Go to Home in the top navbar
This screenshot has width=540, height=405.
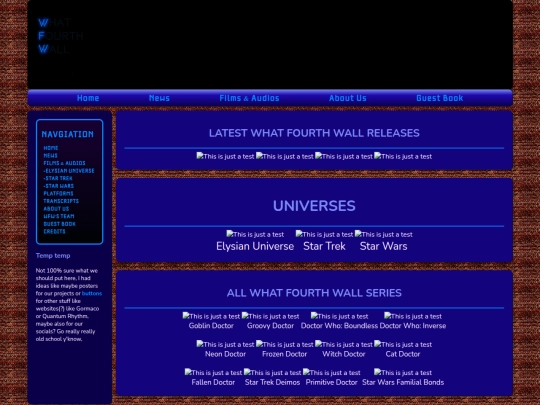tap(88, 98)
